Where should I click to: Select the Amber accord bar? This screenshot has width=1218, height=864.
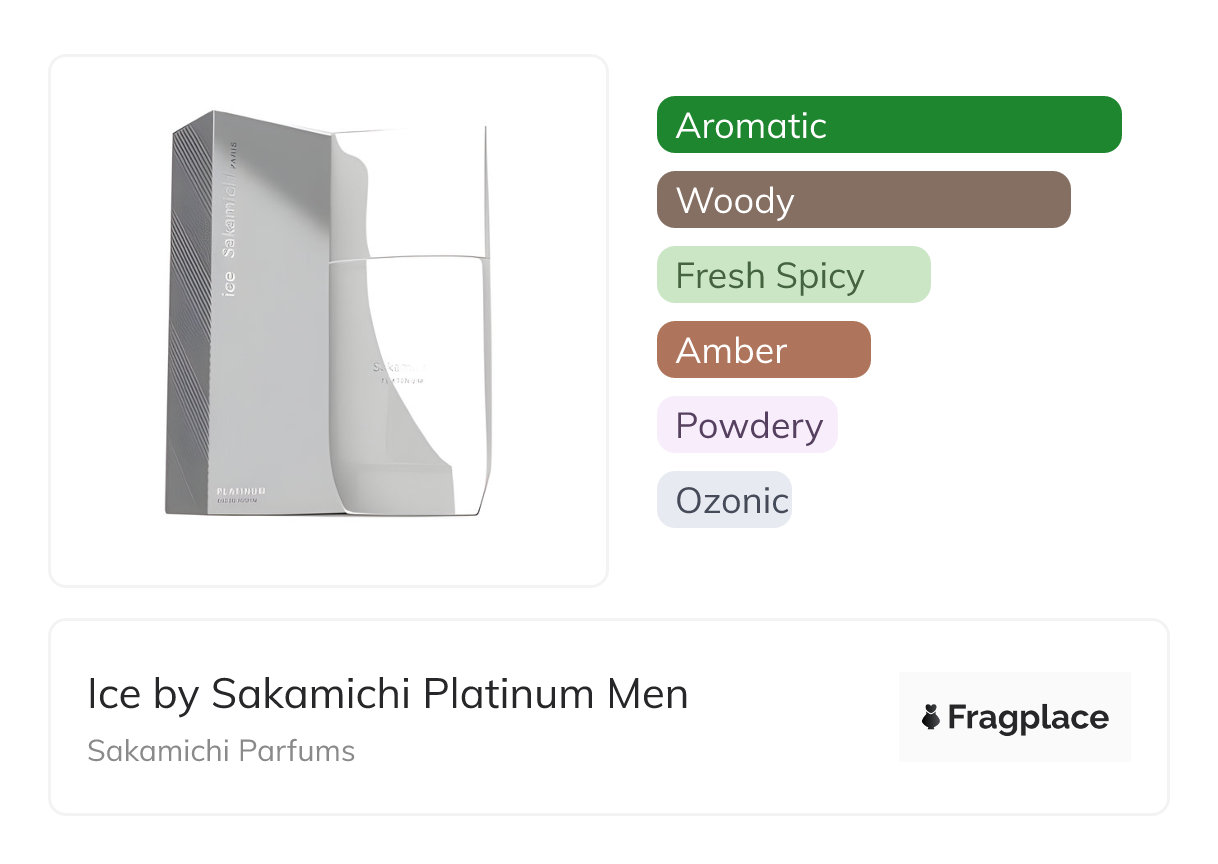coord(763,350)
